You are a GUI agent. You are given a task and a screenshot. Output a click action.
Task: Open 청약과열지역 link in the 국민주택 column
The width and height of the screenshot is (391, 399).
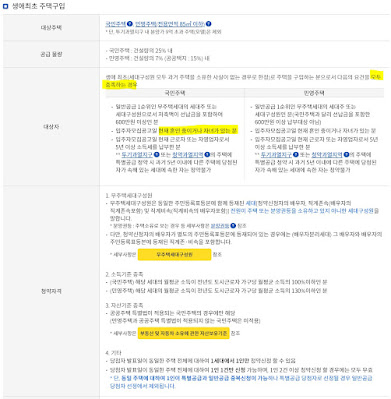pos(187,155)
